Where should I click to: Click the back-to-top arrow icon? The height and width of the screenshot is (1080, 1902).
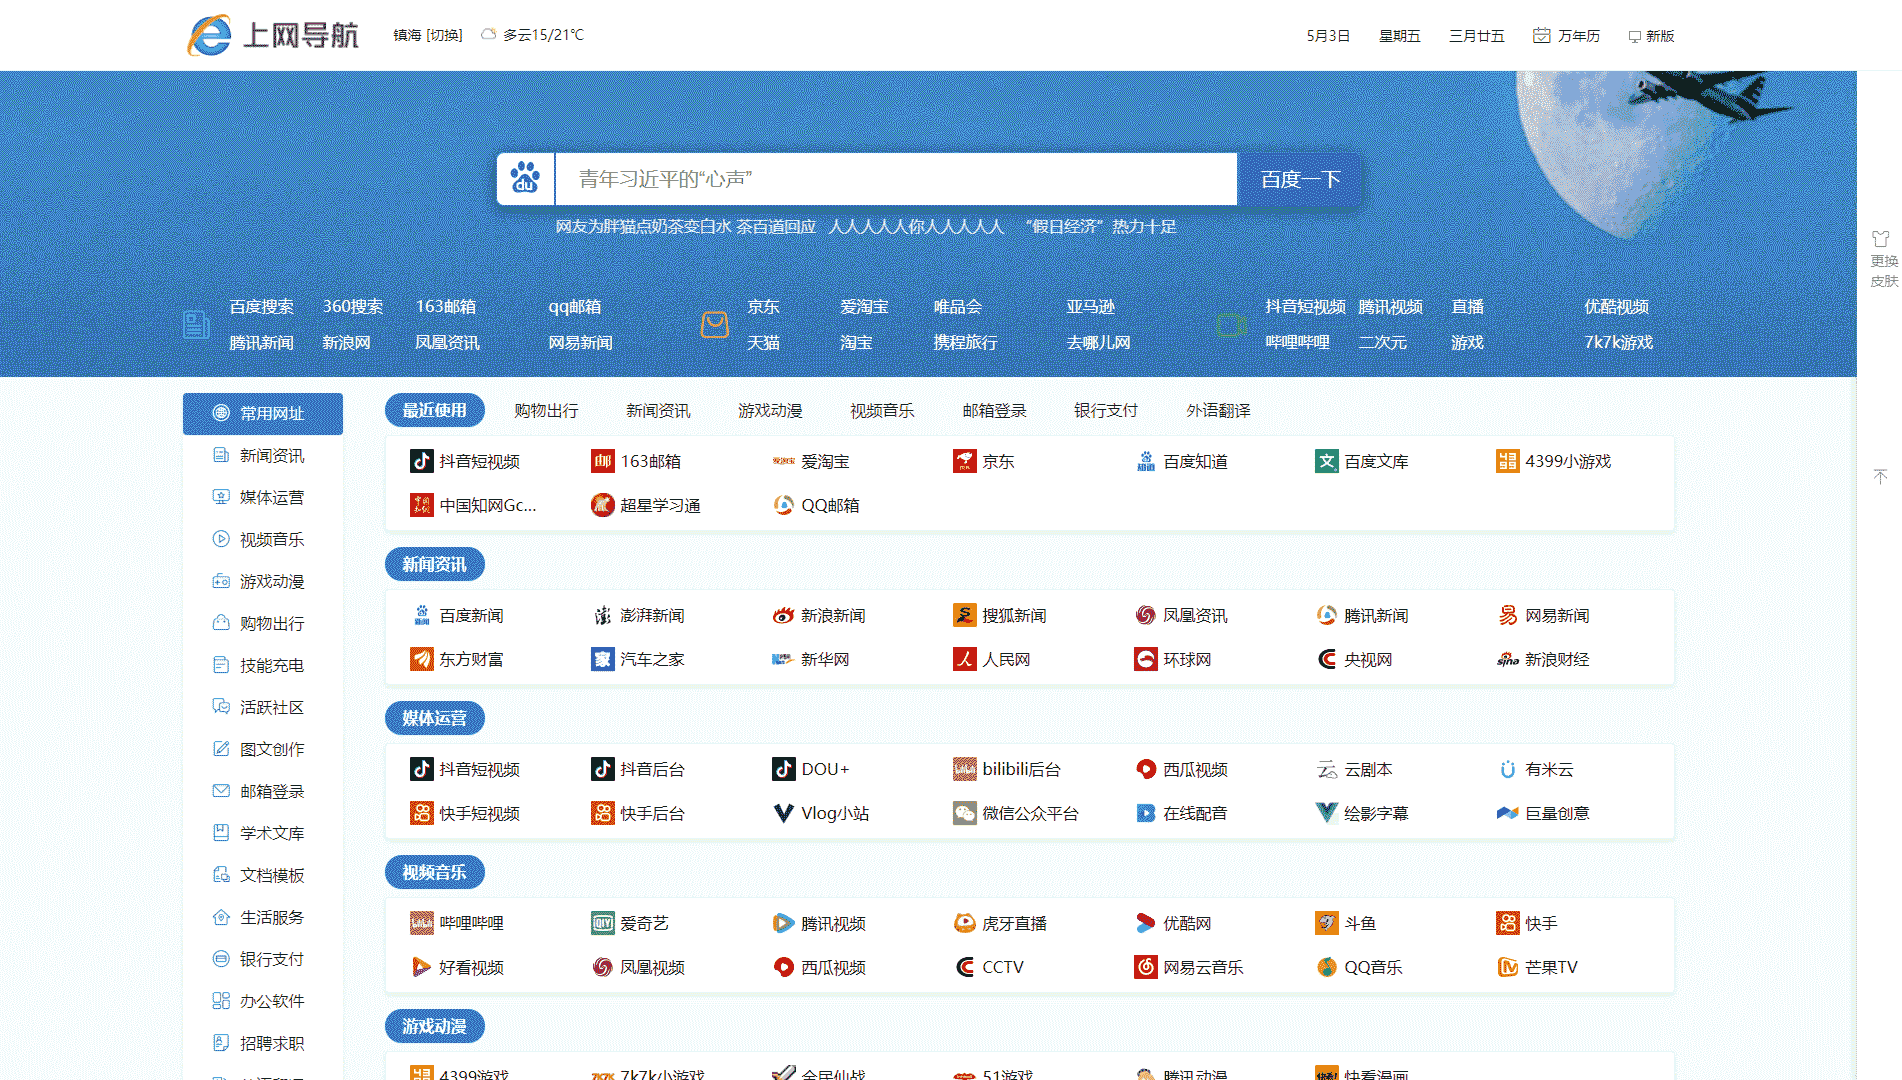click(1880, 477)
